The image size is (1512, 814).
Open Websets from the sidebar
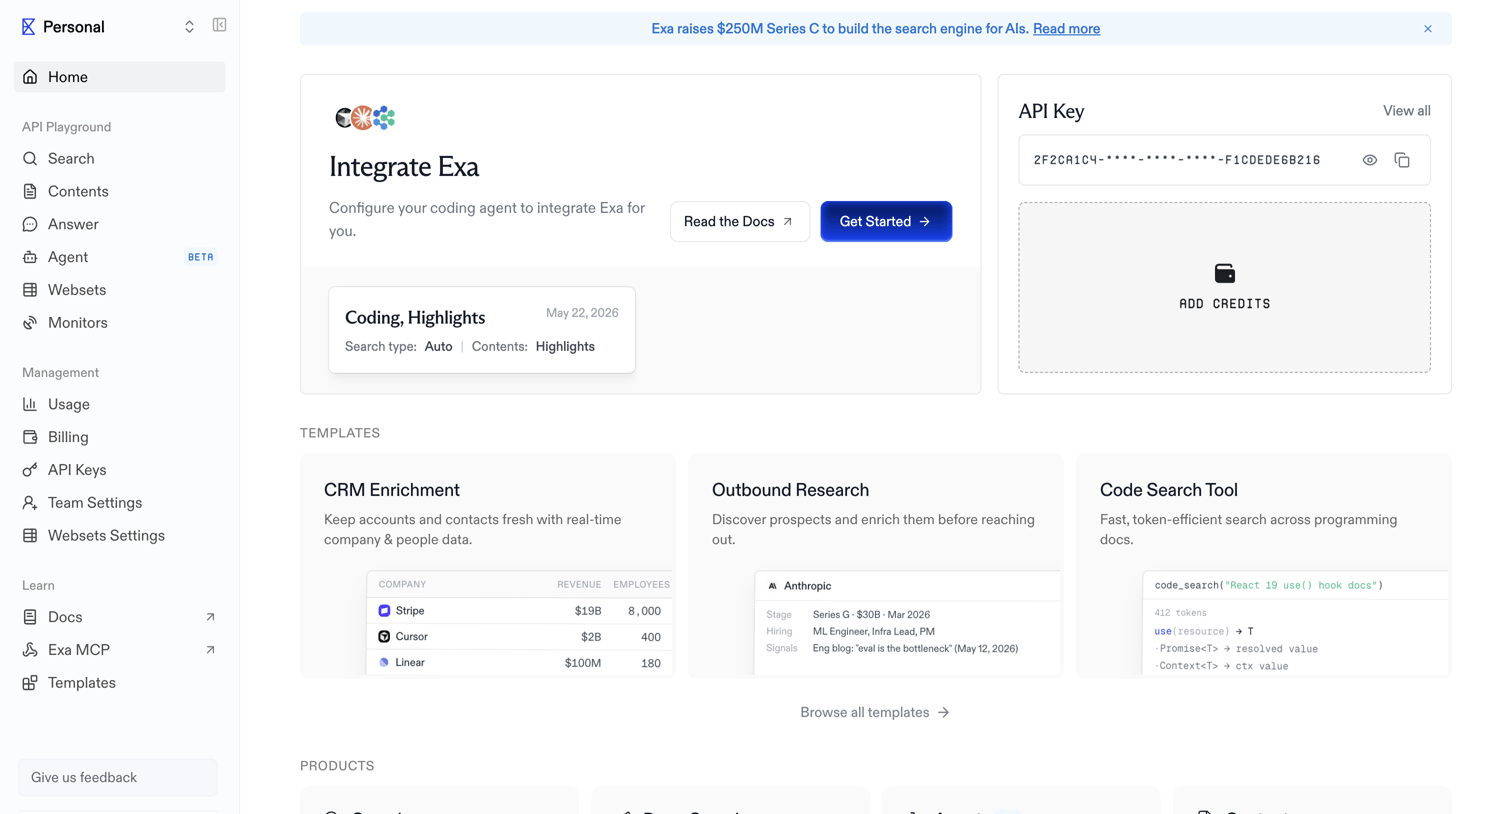[x=120, y=290]
